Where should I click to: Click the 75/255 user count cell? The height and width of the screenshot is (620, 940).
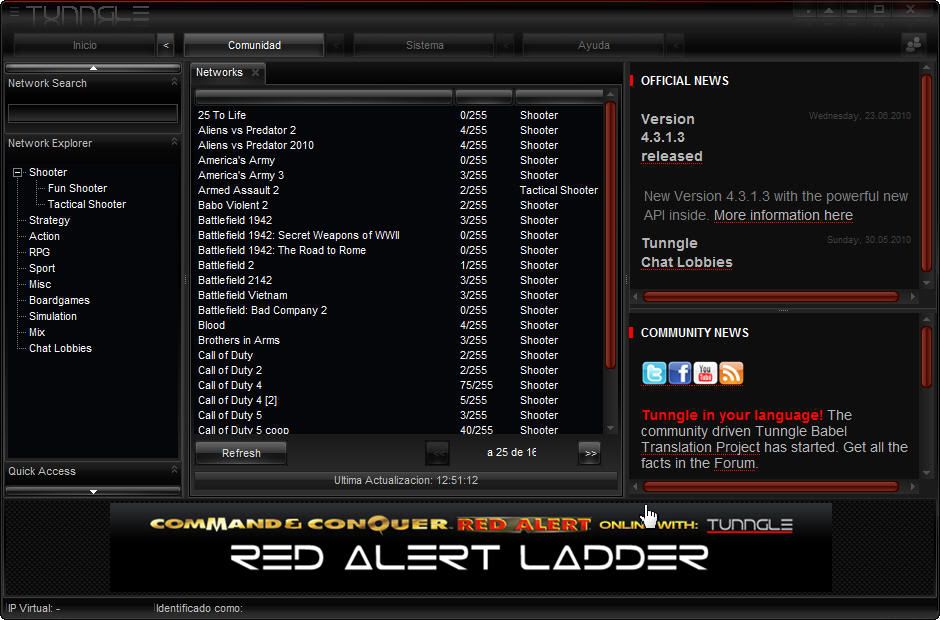click(477, 385)
